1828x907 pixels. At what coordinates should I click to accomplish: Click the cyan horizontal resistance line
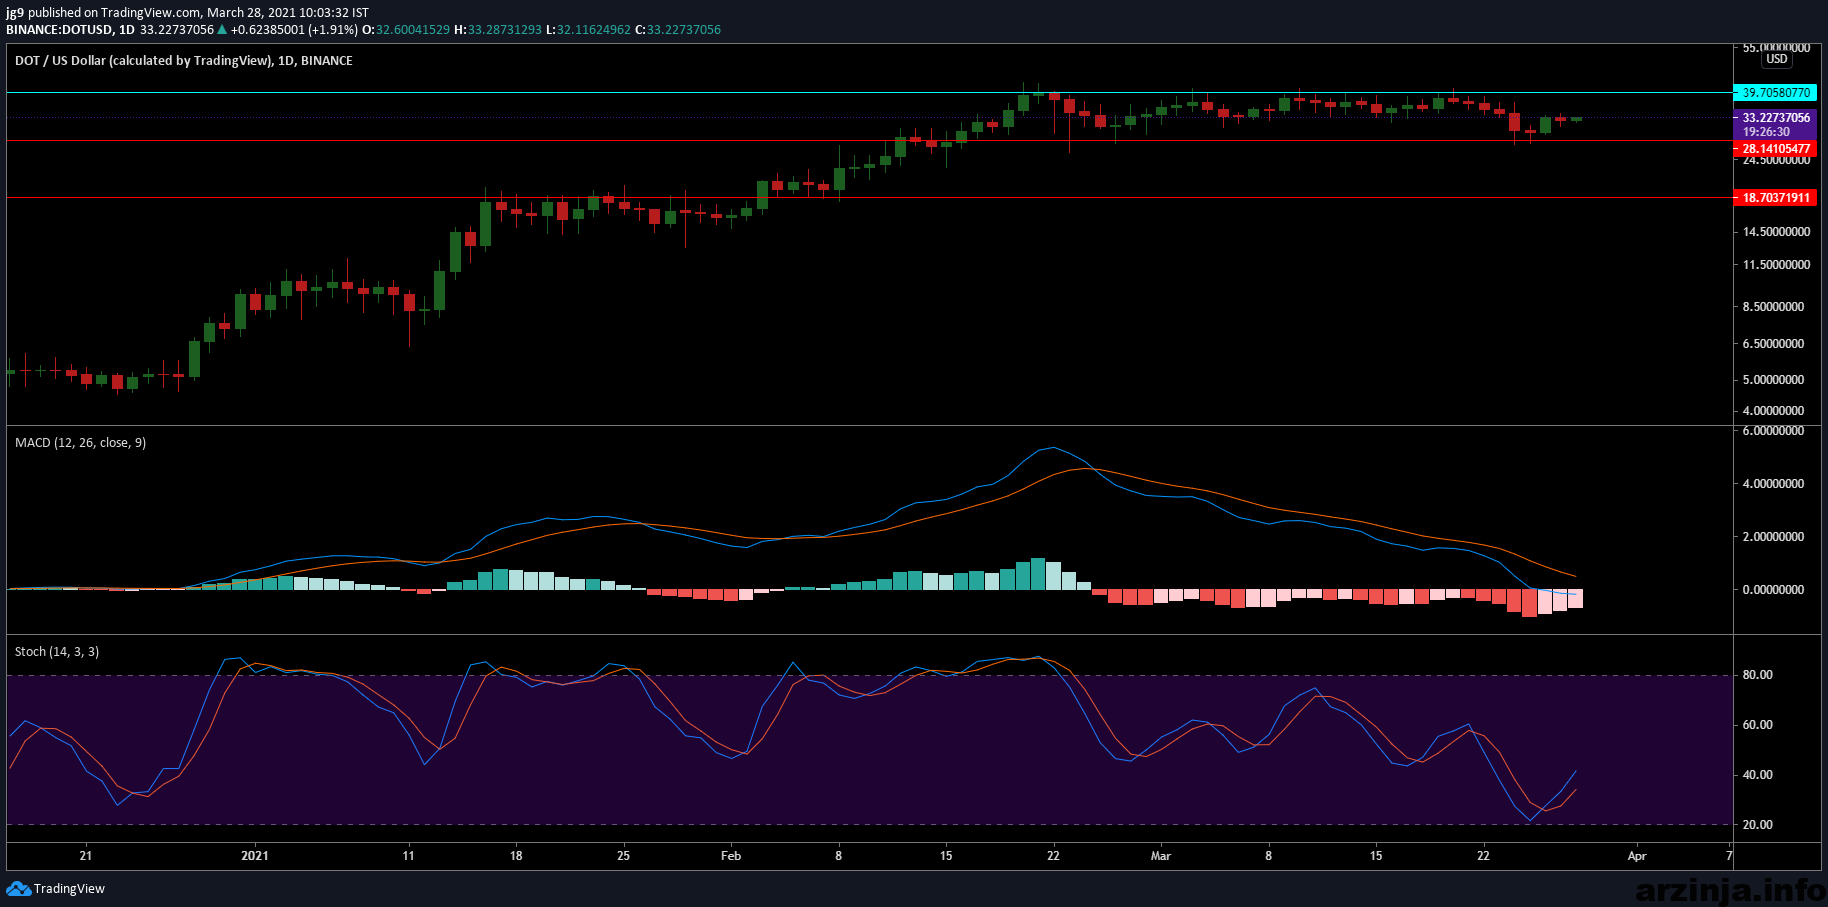(868, 92)
